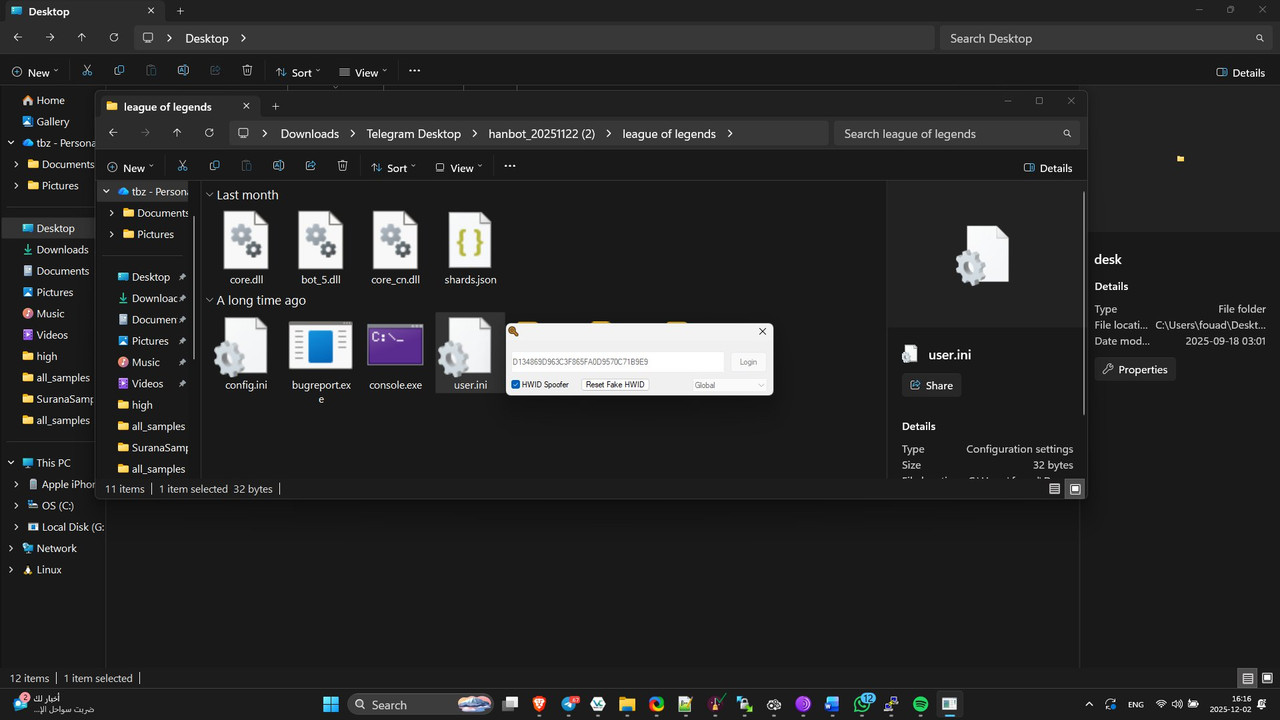Click the Delete trash icon in league of legends toolbar

coord(343,167)
